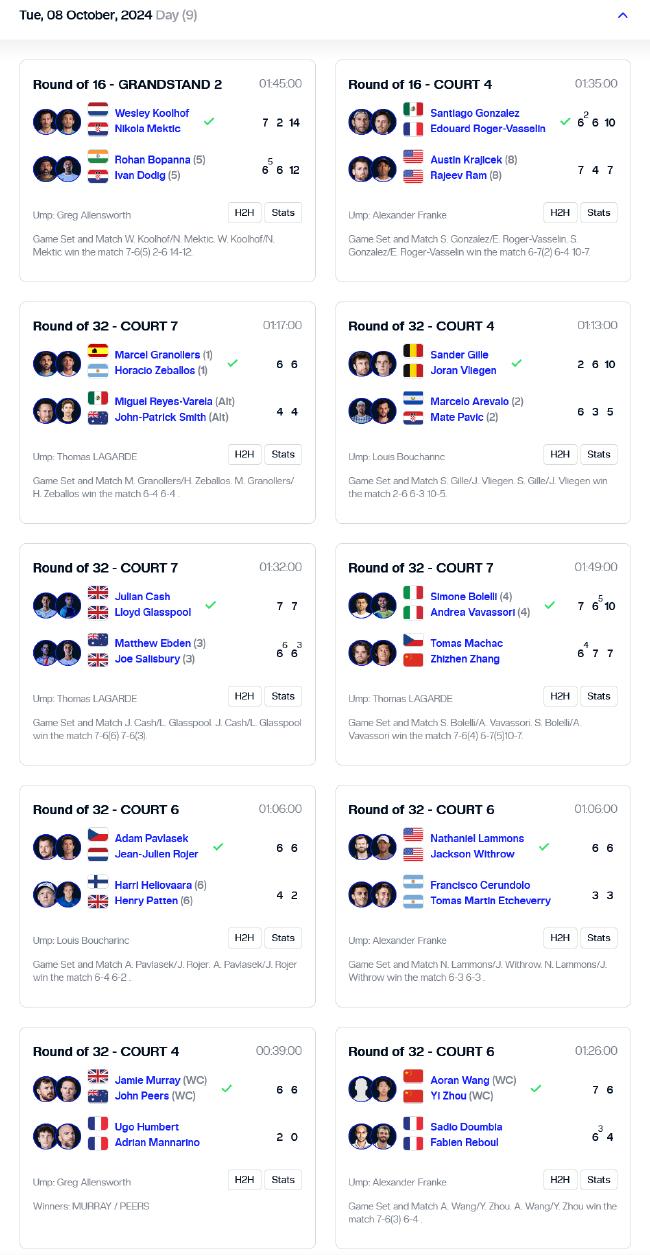Viewport: 650px width, 1255px height.
Task: Click the Finland flag next to Harri Heliovaara
Action: pyautogui.click(x=98, y=882)
